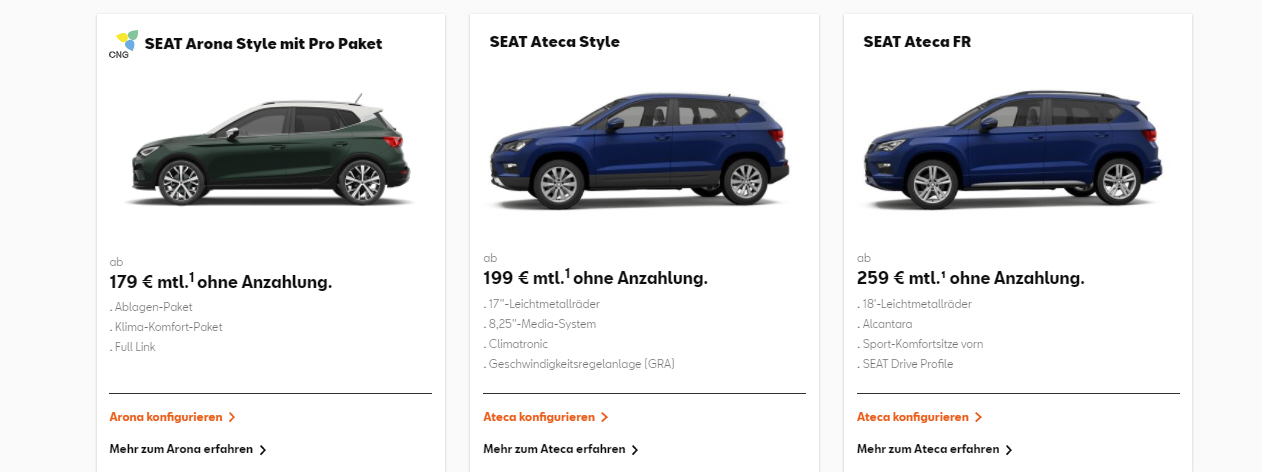
Task: Open the Arona konfigurieren link
Action: 165,417
